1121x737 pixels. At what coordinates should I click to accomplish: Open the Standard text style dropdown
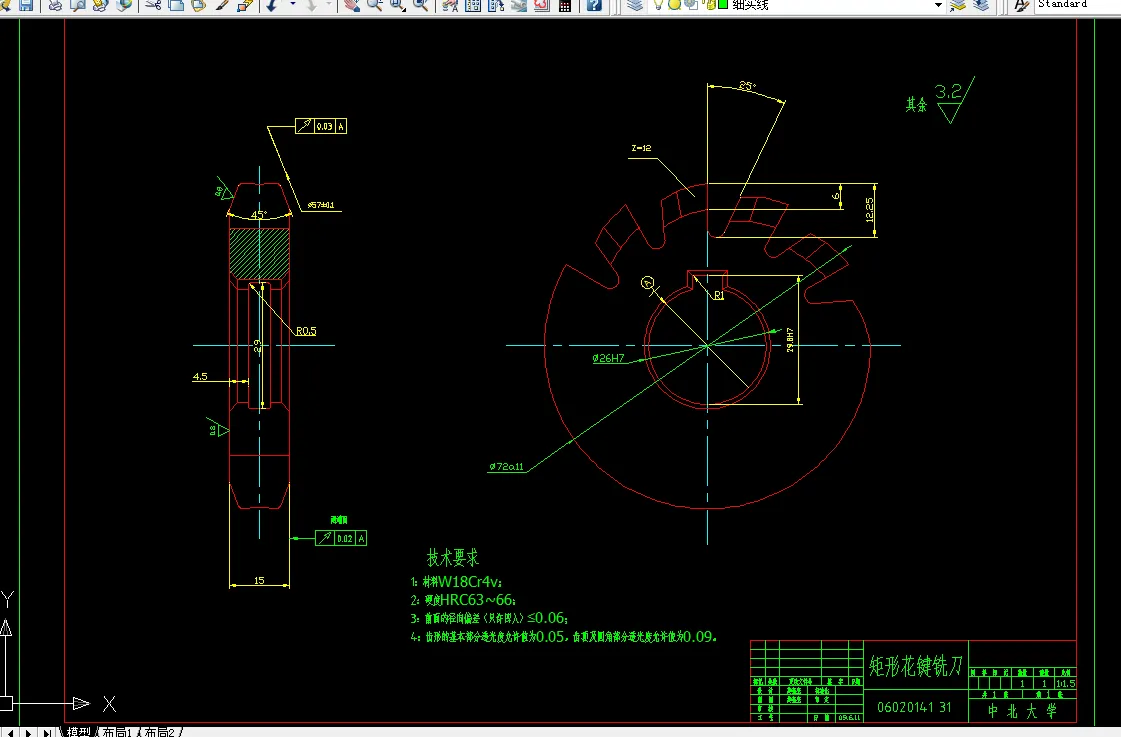(x=1078, y=5)
